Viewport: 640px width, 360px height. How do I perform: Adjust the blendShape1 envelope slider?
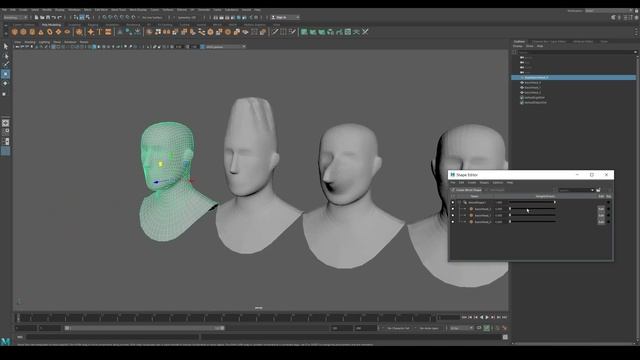tap(532, 202)
